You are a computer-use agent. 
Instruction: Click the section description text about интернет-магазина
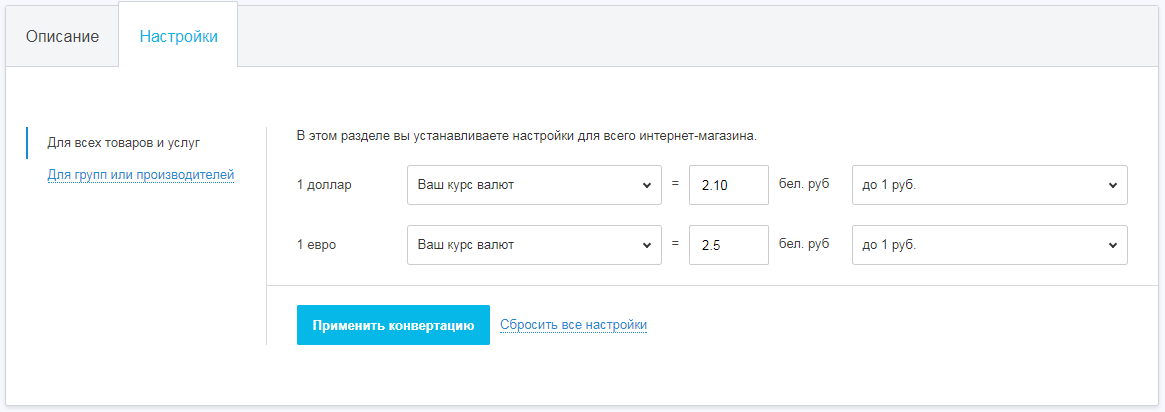tap(527, 135)
